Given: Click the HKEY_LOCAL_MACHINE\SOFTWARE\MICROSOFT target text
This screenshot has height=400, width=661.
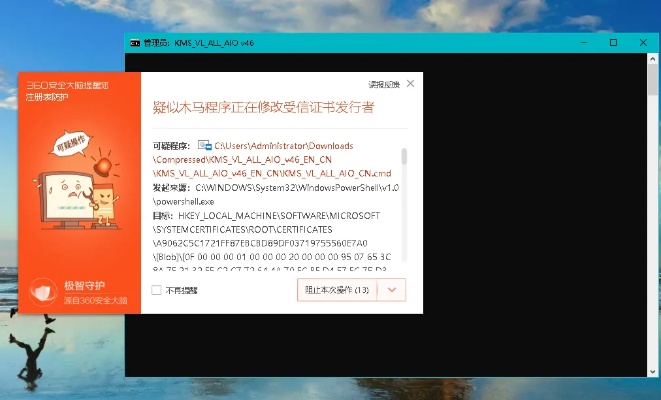Looking at the screenshot, I should click(x=279, y=216).
